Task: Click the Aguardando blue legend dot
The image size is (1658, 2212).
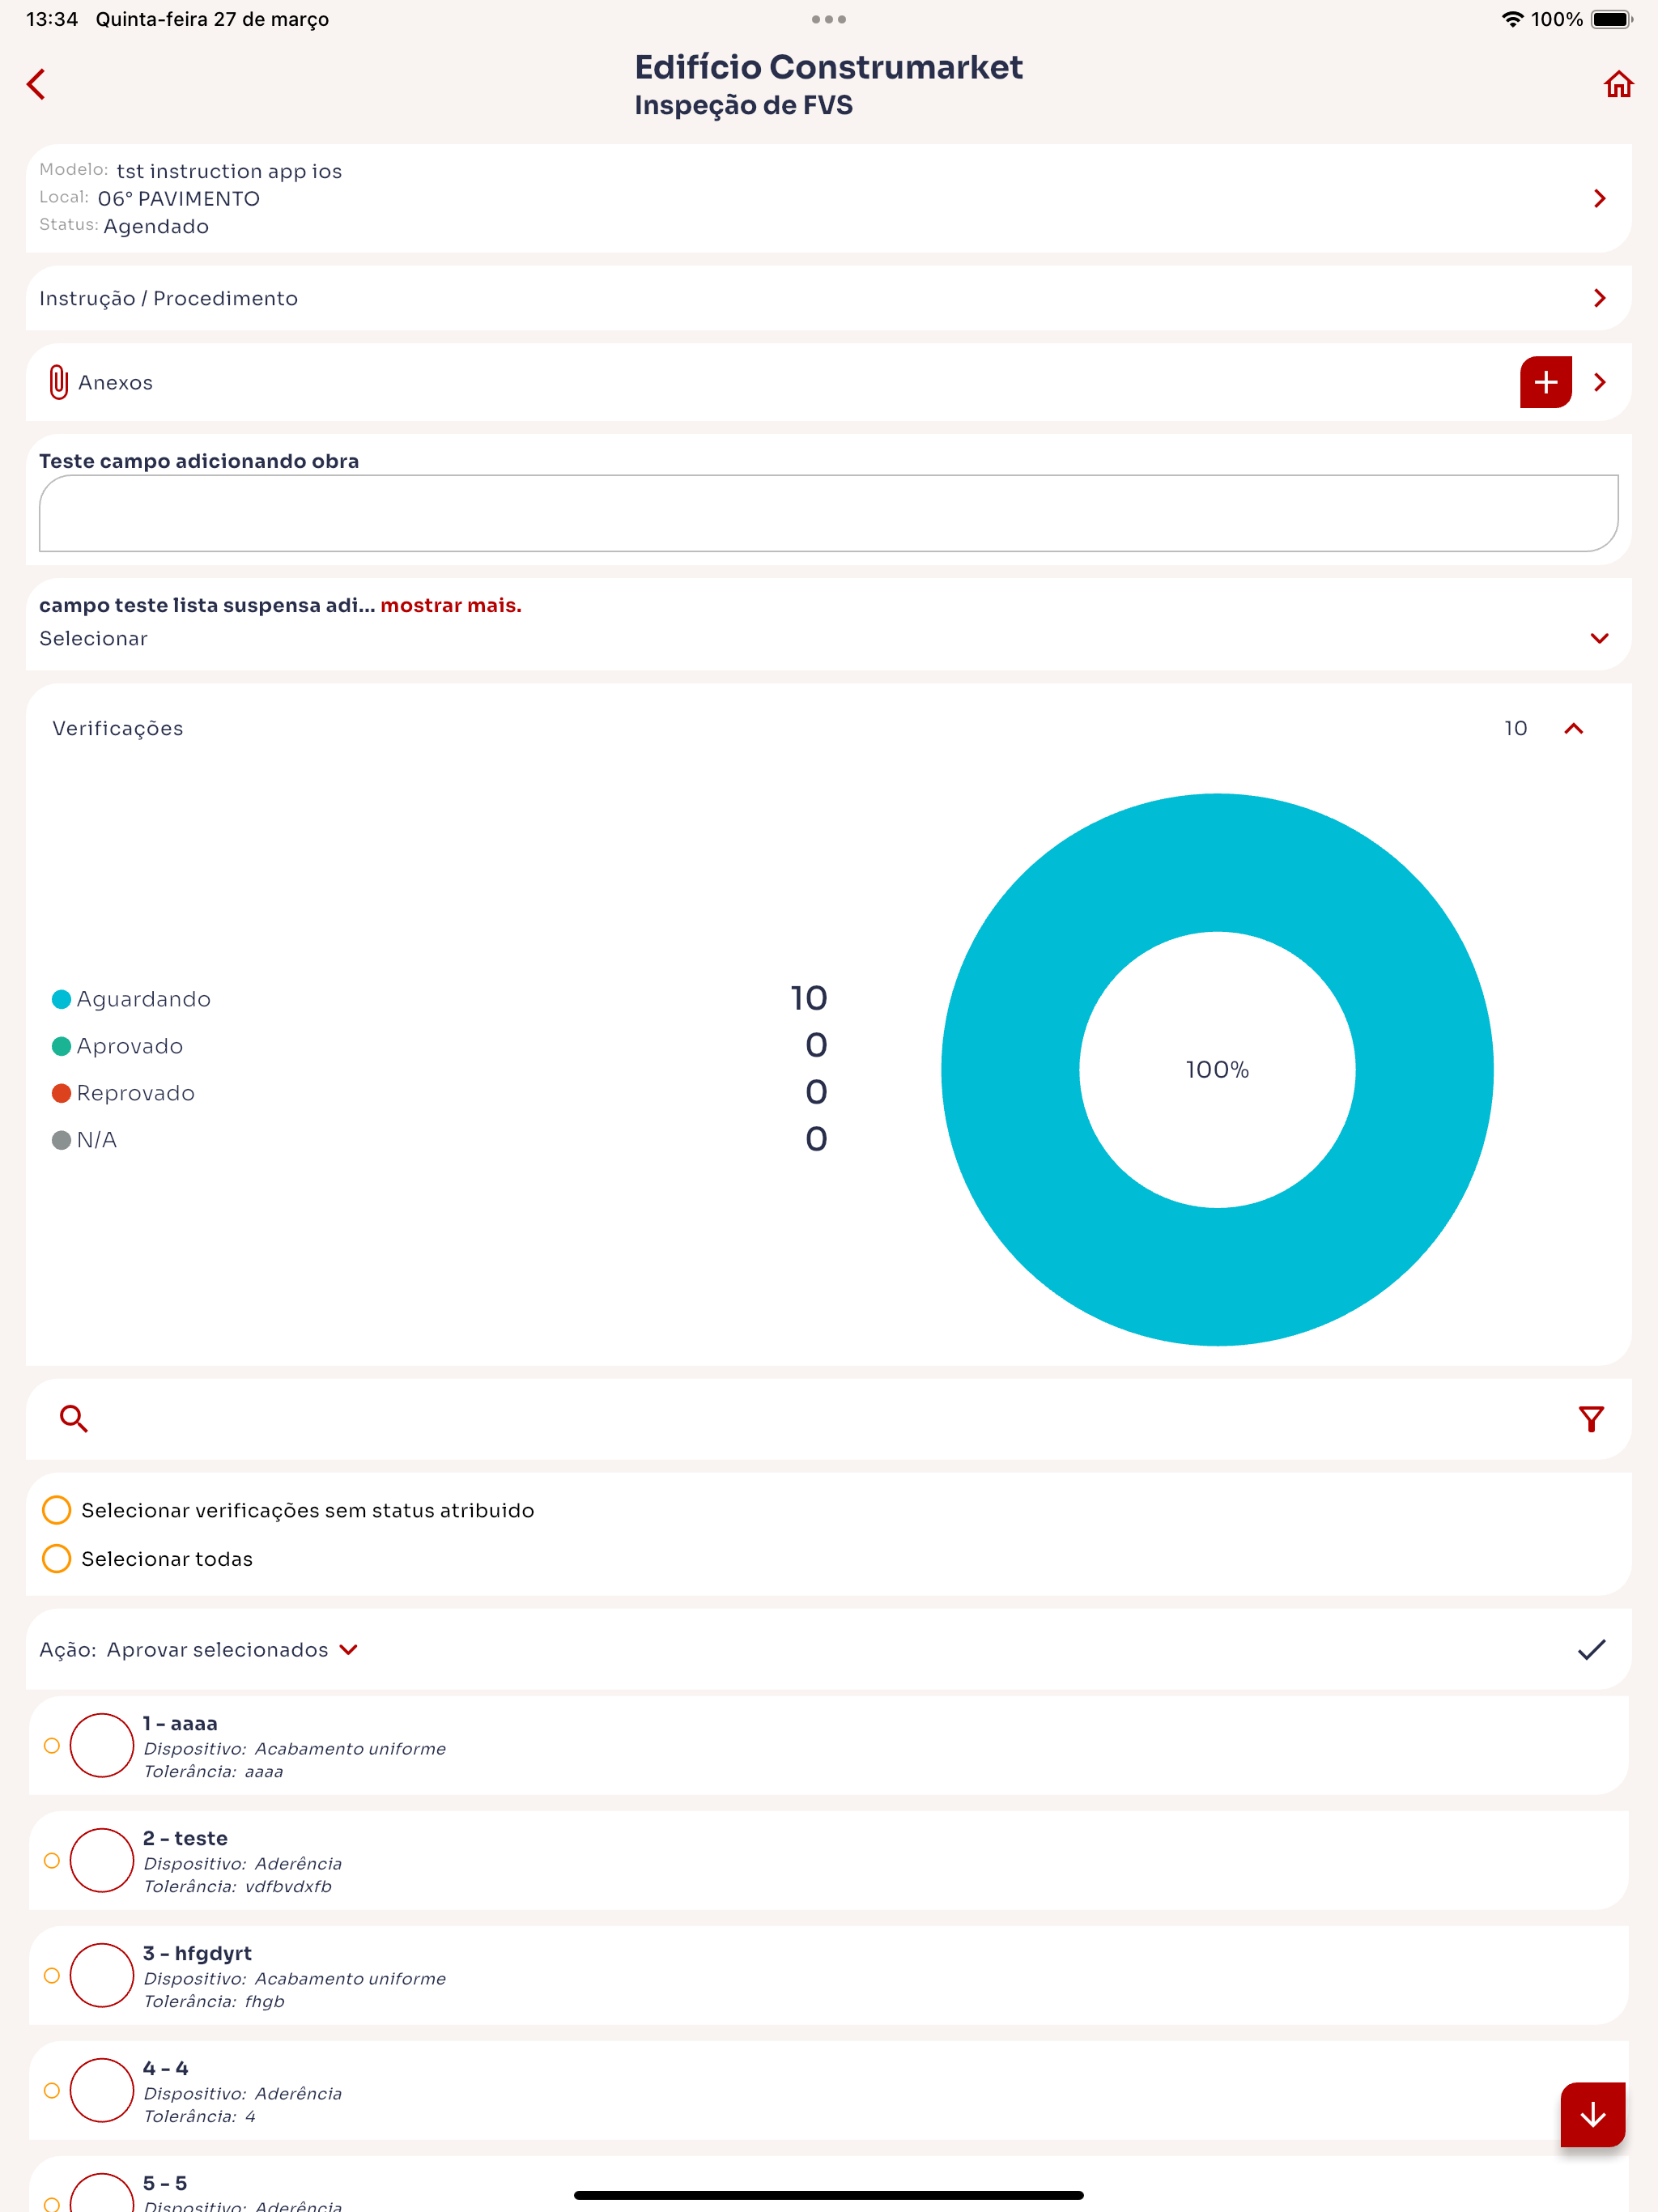Action: pos(61,999)
